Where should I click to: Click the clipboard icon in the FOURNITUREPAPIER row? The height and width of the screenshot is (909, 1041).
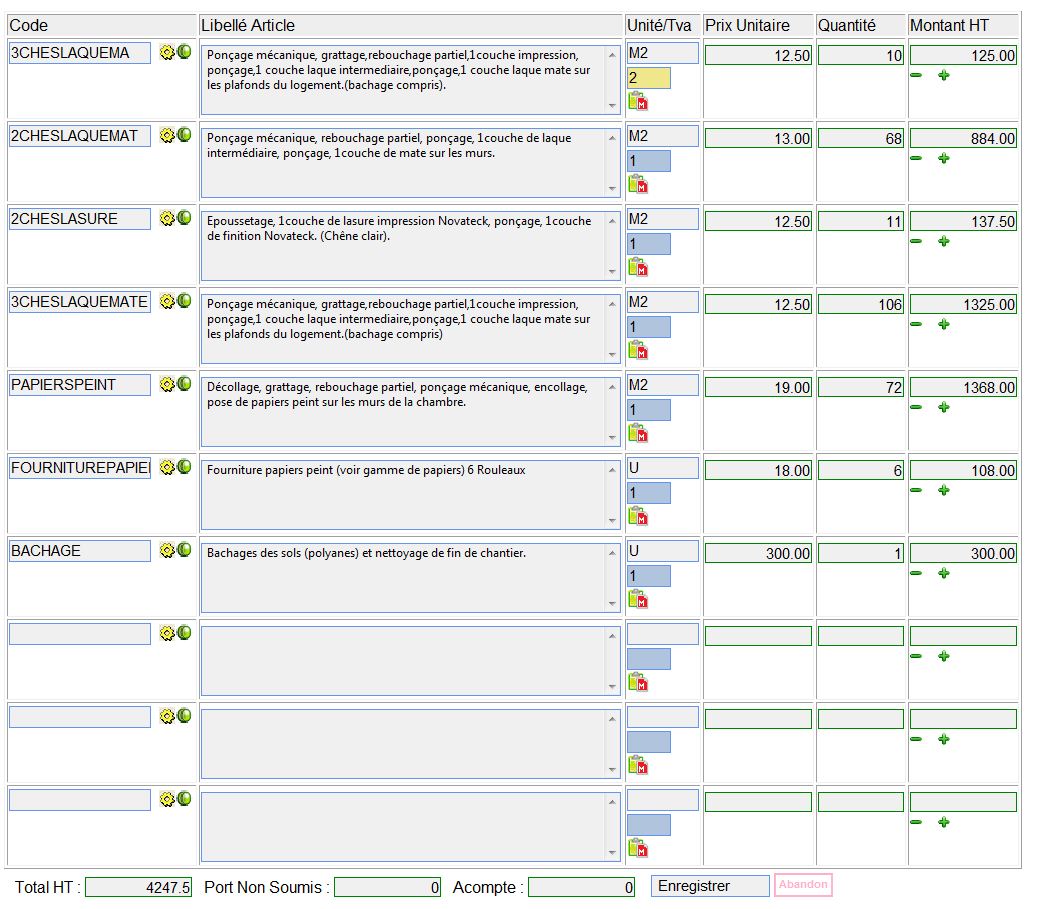(637, 516)
